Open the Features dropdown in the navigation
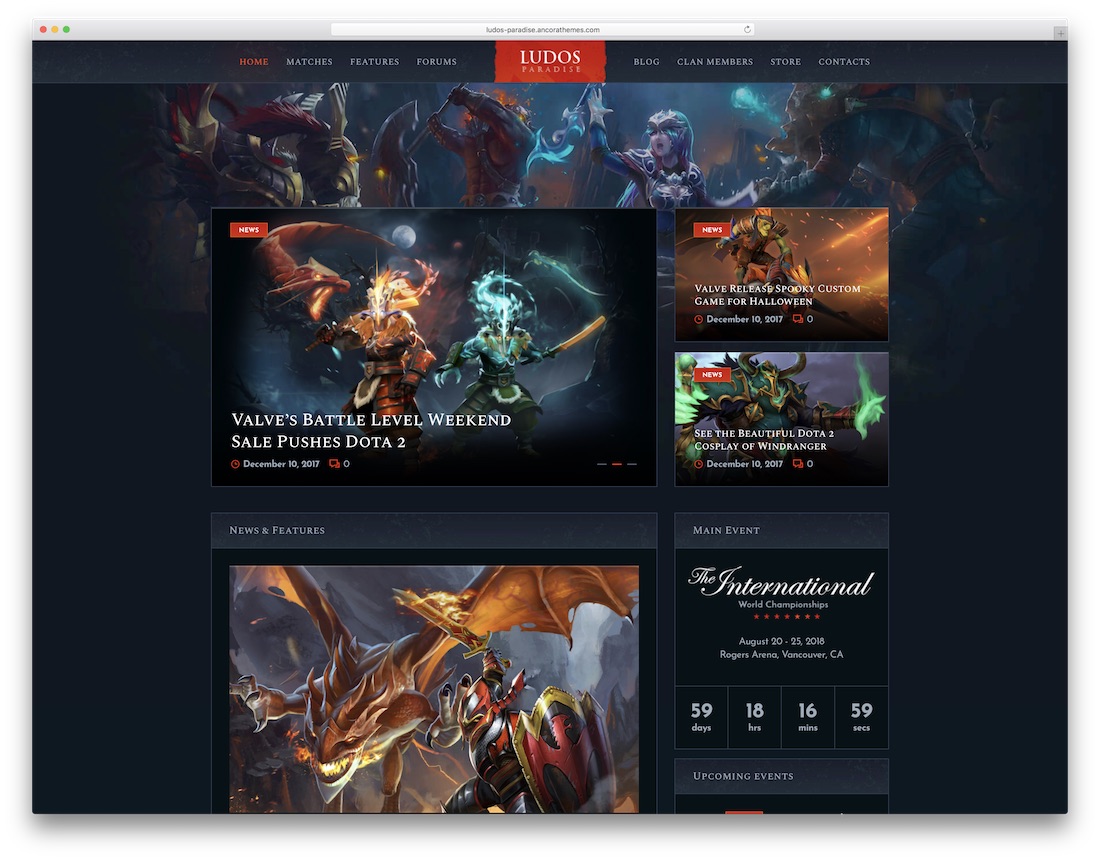Image resolution: width=1100 pixels, height=860 pixels. (374, 61)
